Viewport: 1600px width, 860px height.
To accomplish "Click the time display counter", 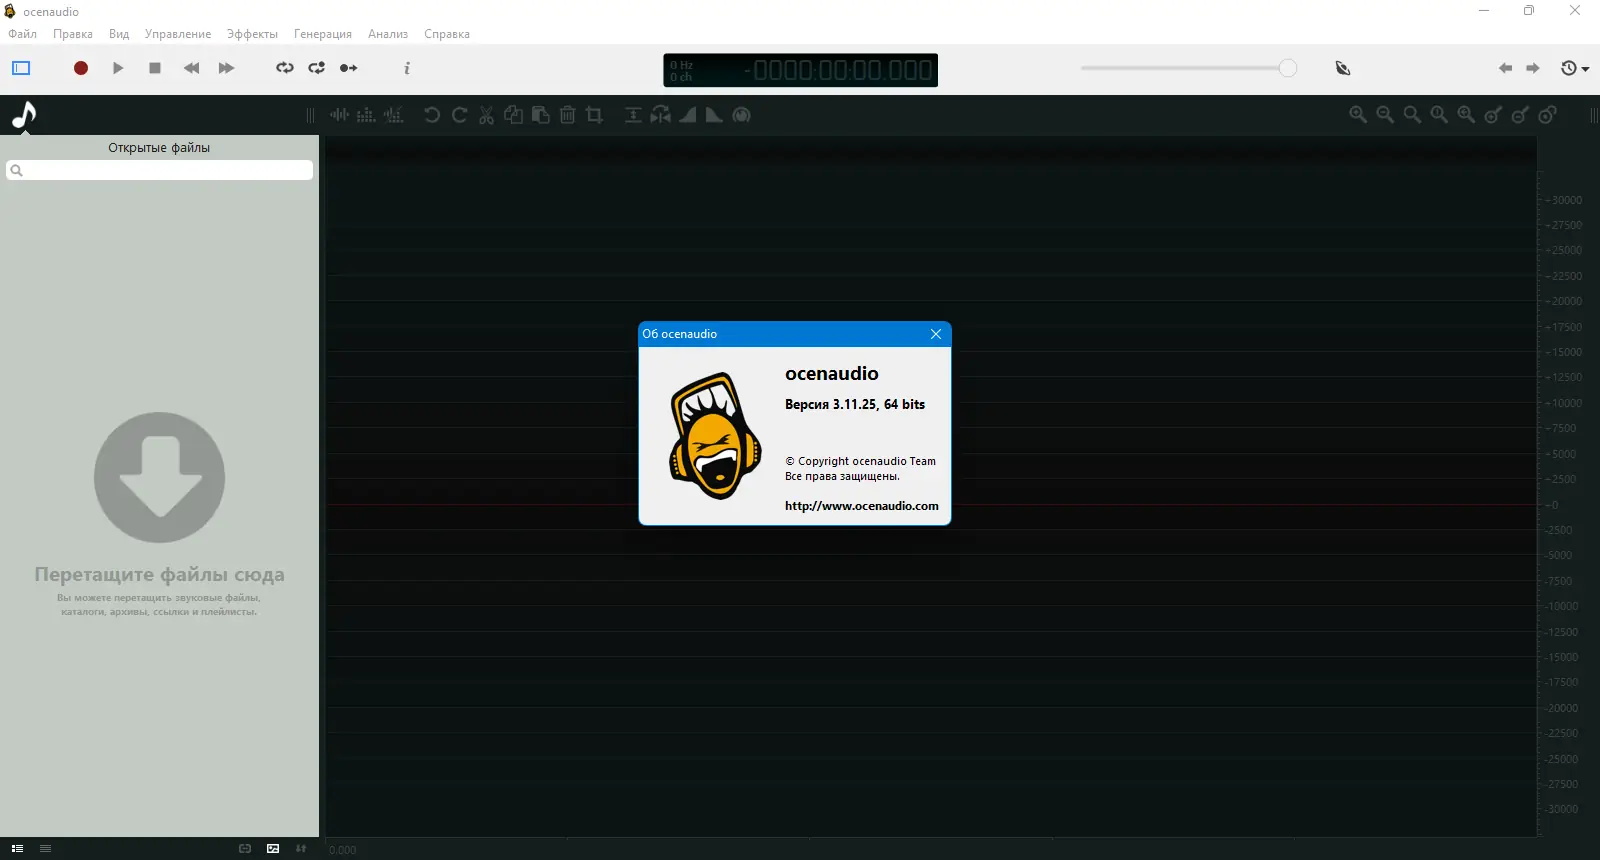I will (801, 70).
